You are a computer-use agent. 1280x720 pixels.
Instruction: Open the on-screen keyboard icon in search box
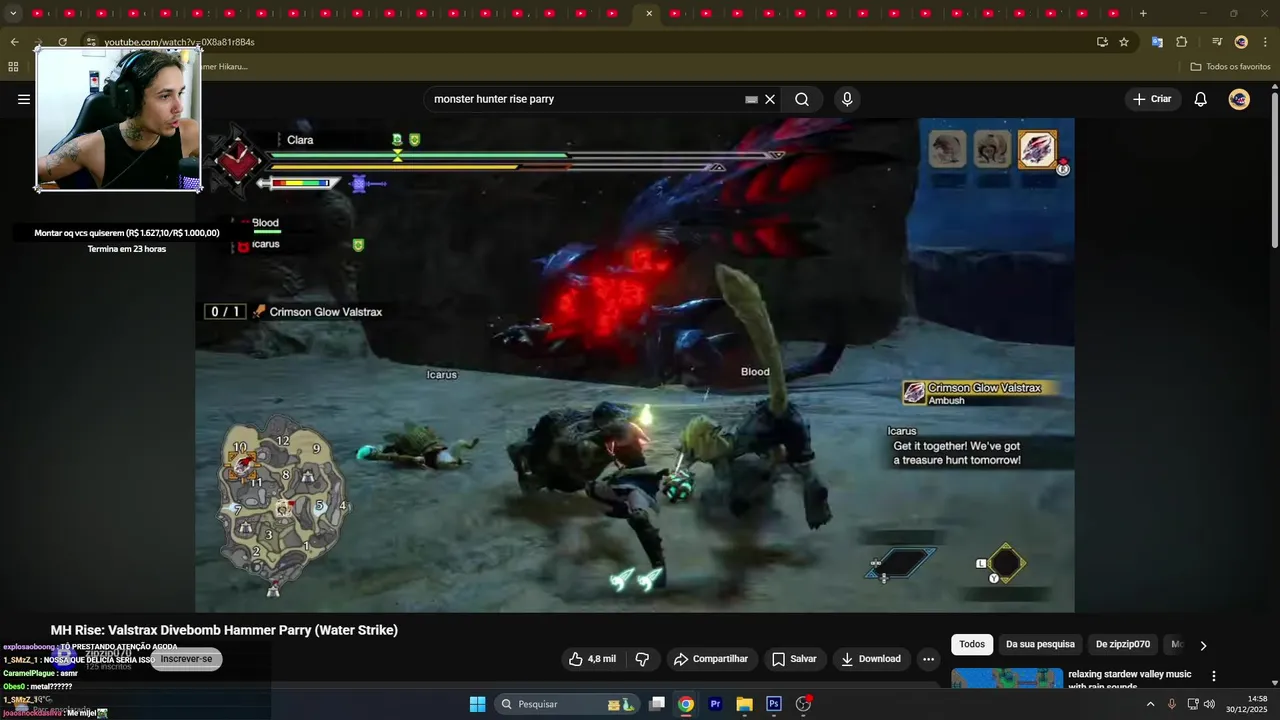[751, 99]
